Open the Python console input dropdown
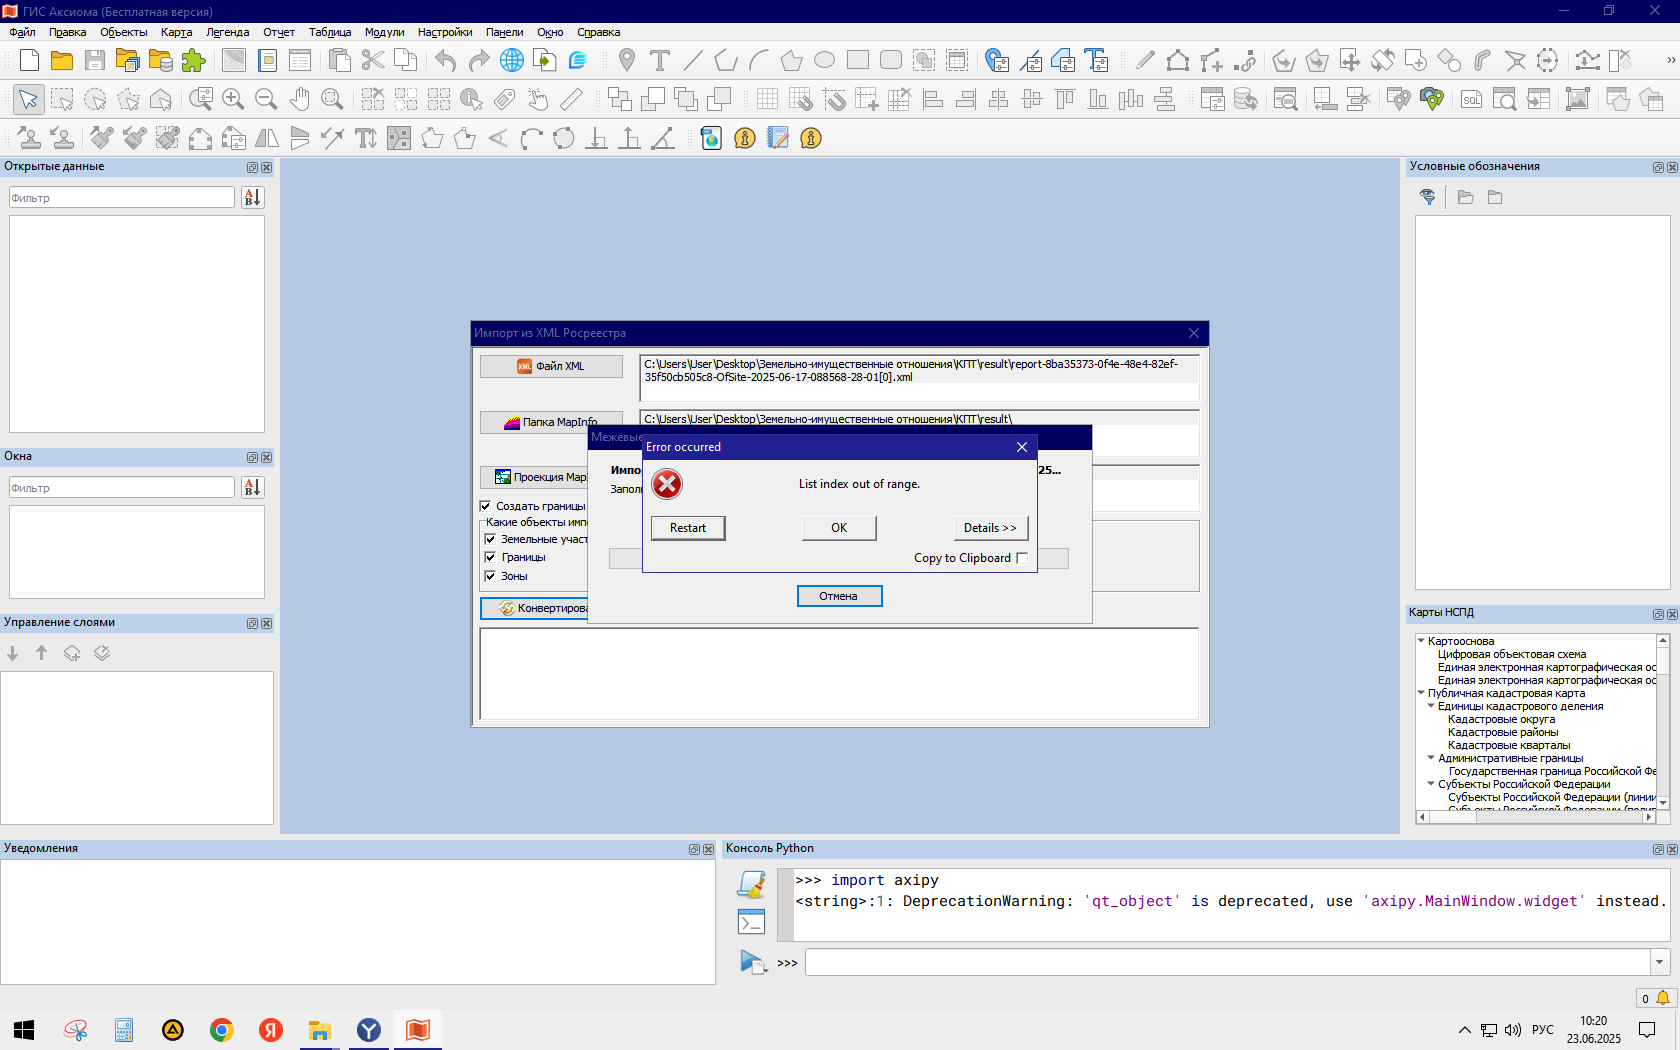This screenshot has width=1680, height=1050. [x=1659, y=963]
